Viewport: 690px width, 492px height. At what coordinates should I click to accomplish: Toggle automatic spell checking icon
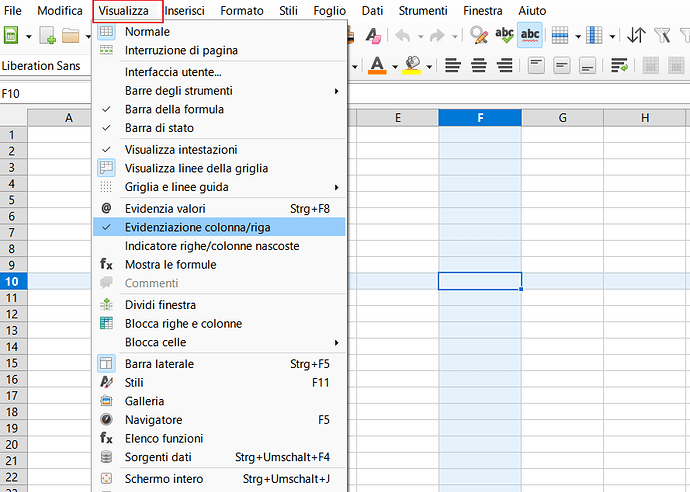(530, 36)
